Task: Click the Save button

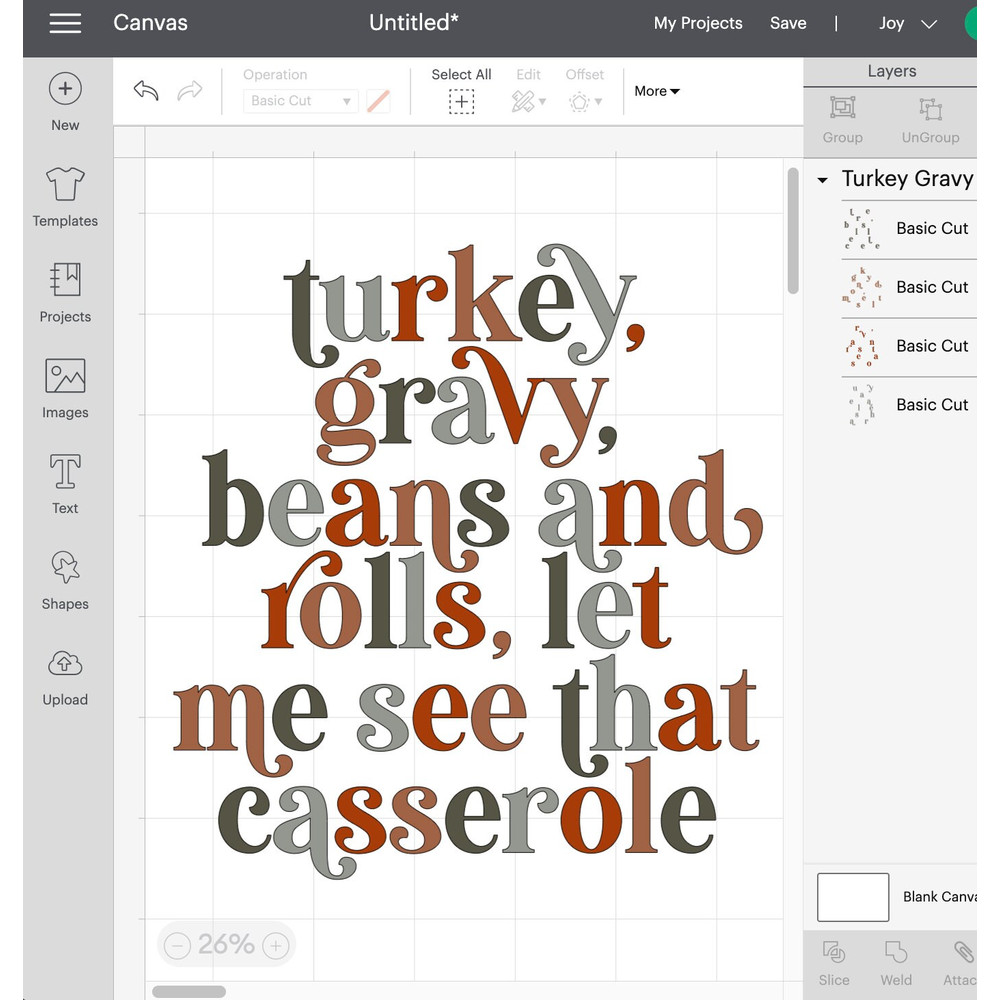Action: pyautogui.click(x=788, y=23)
